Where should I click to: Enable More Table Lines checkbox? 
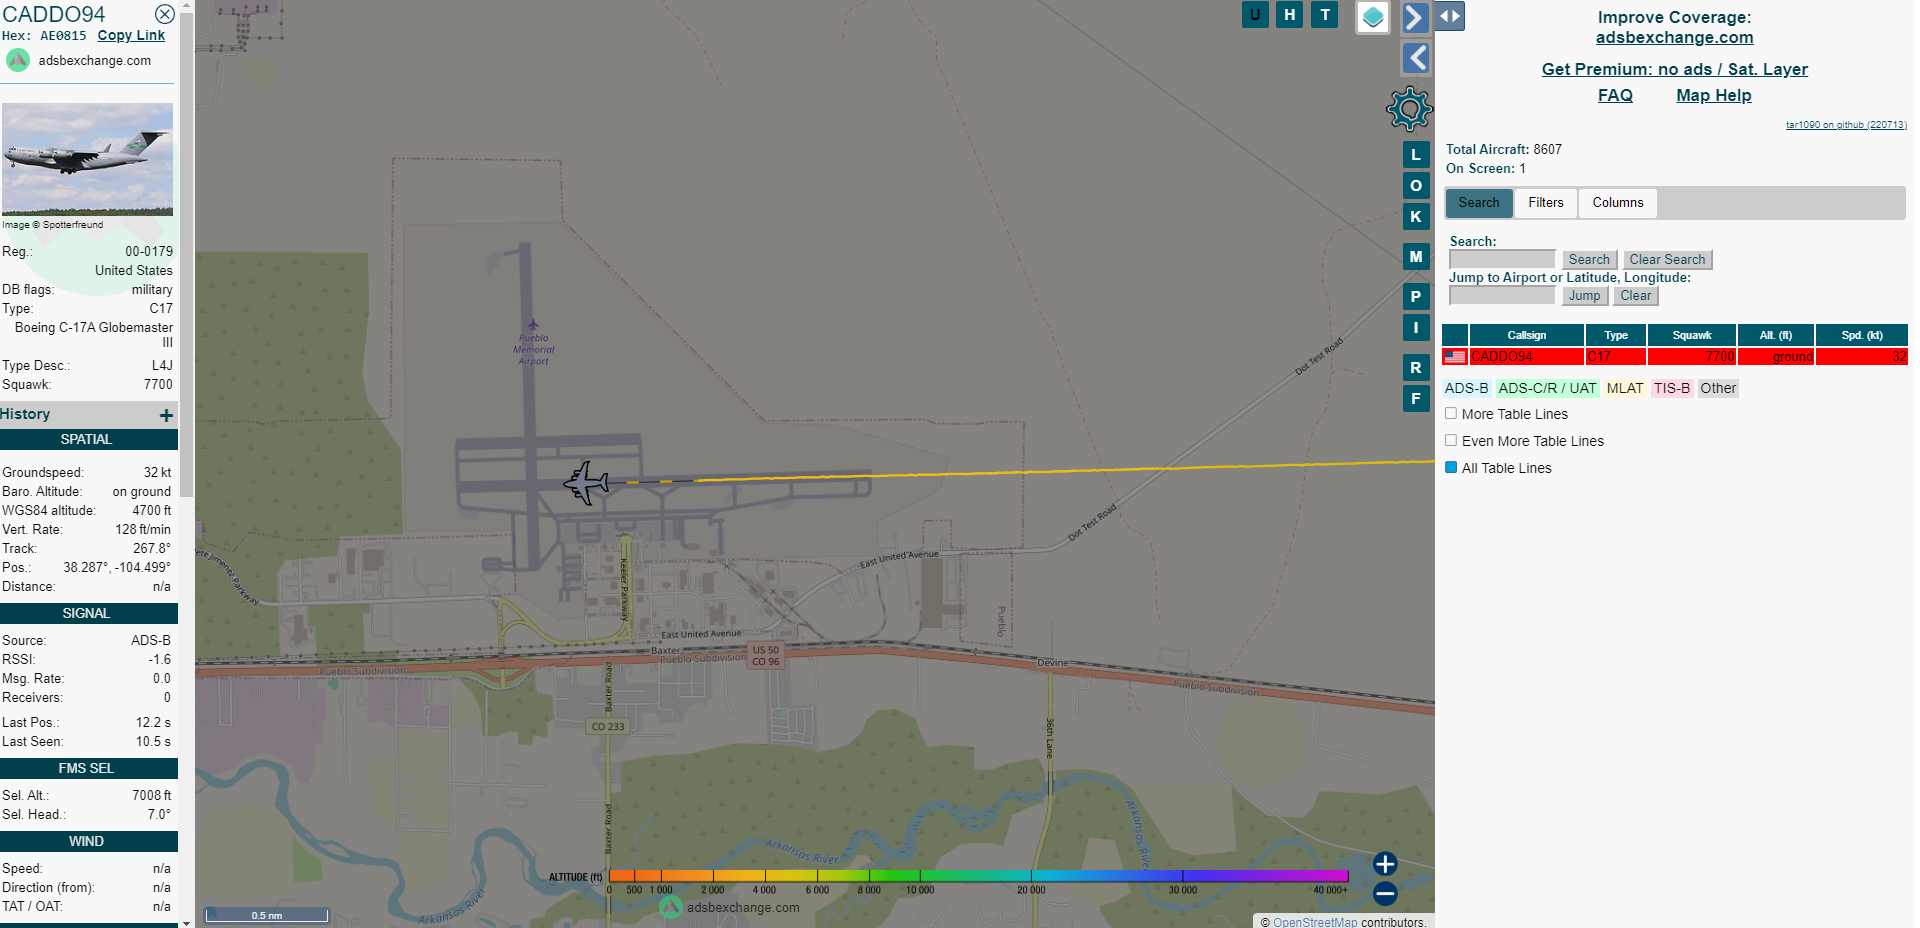click(x=1451, y=413)
